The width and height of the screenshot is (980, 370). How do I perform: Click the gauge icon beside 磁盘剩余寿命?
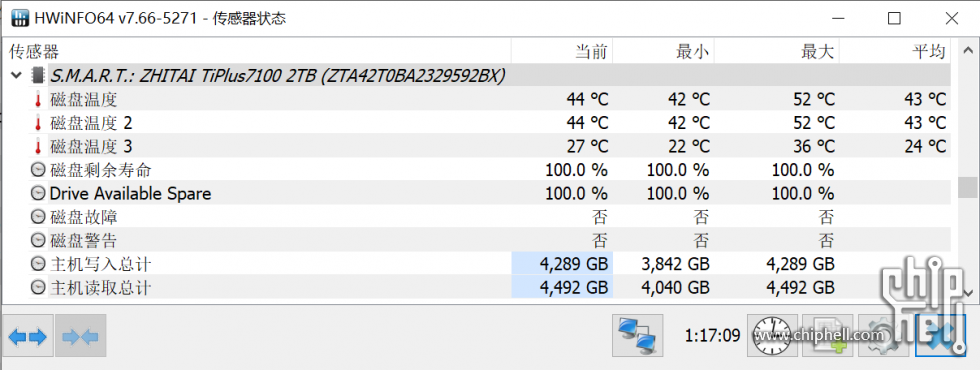pos(39,170)
